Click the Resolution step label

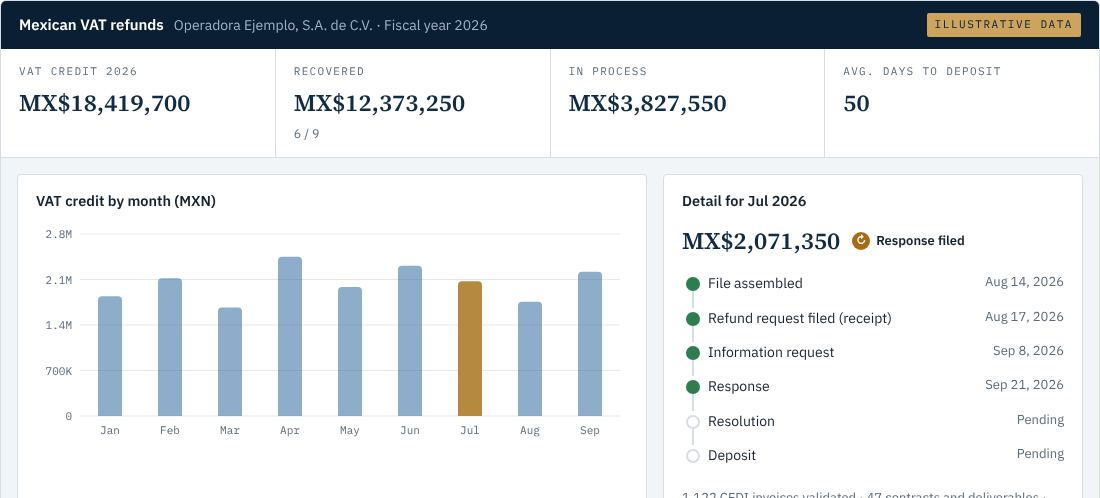tap(741, 422)
